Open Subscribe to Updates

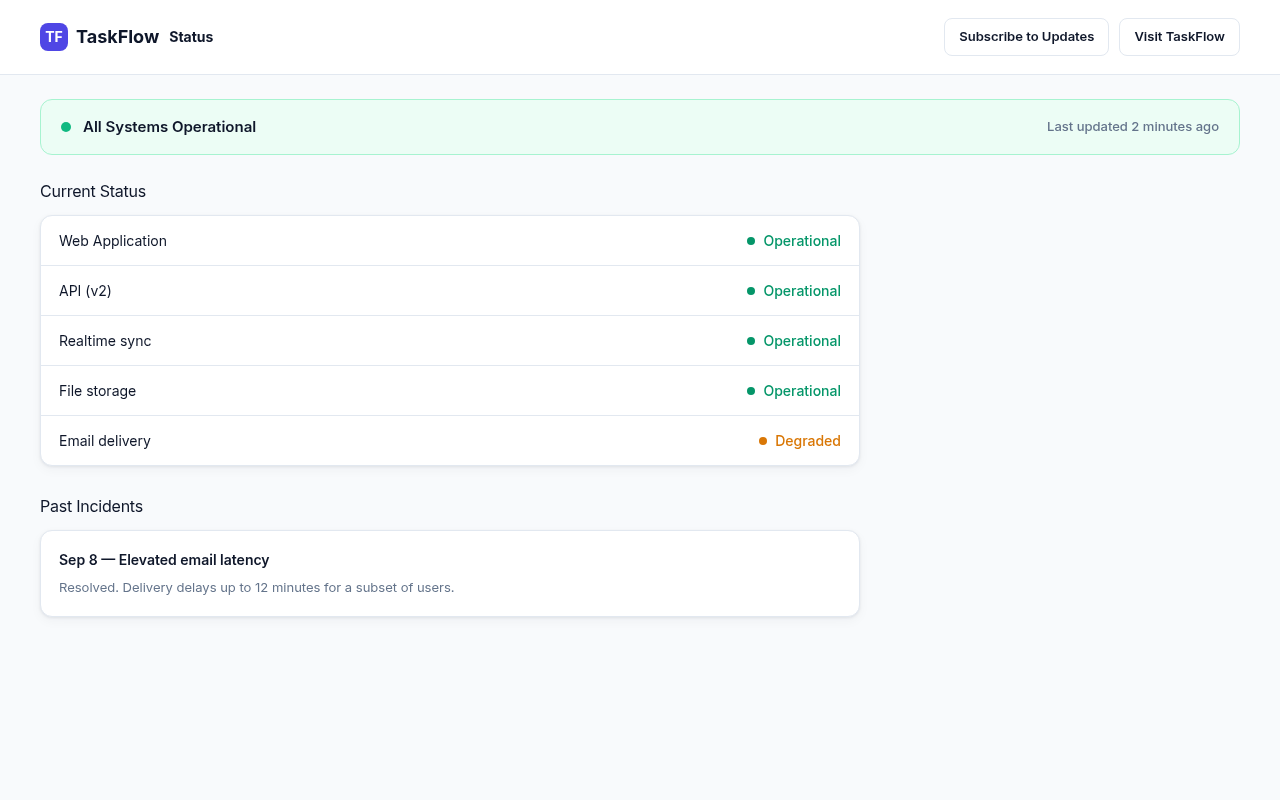point(1026,37)
